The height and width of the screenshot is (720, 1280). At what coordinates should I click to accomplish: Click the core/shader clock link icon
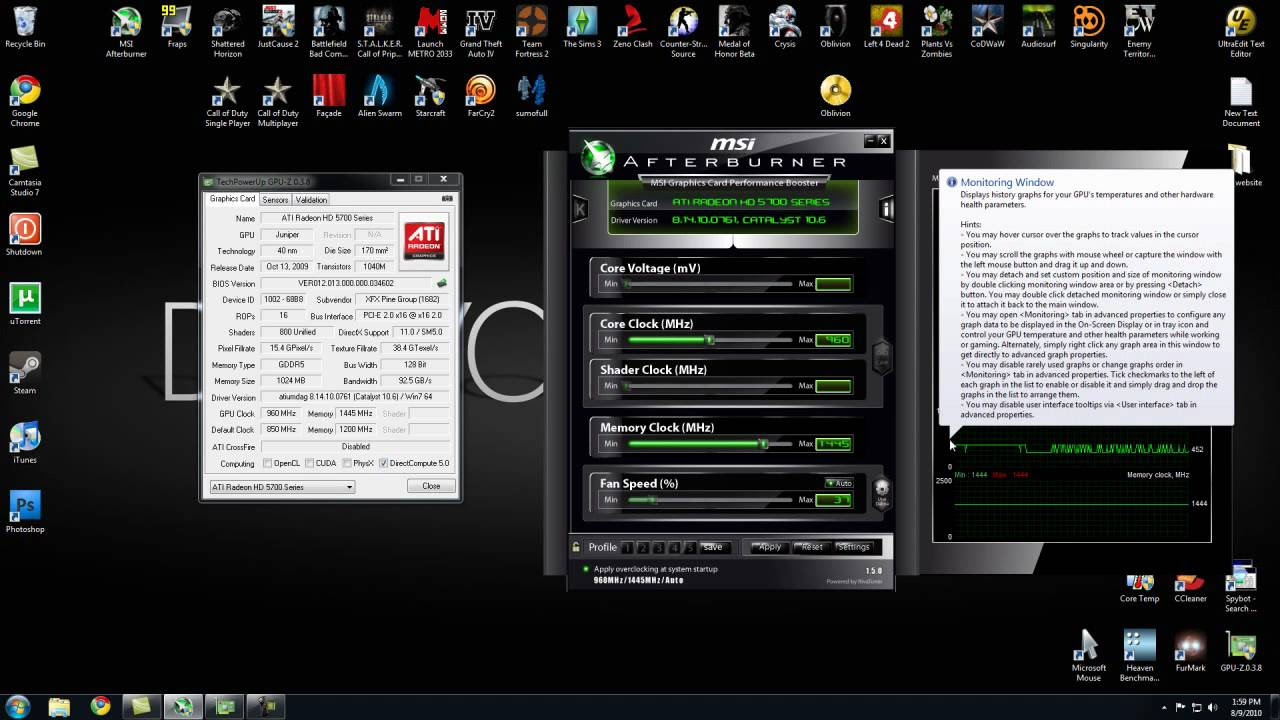(881, 356)
